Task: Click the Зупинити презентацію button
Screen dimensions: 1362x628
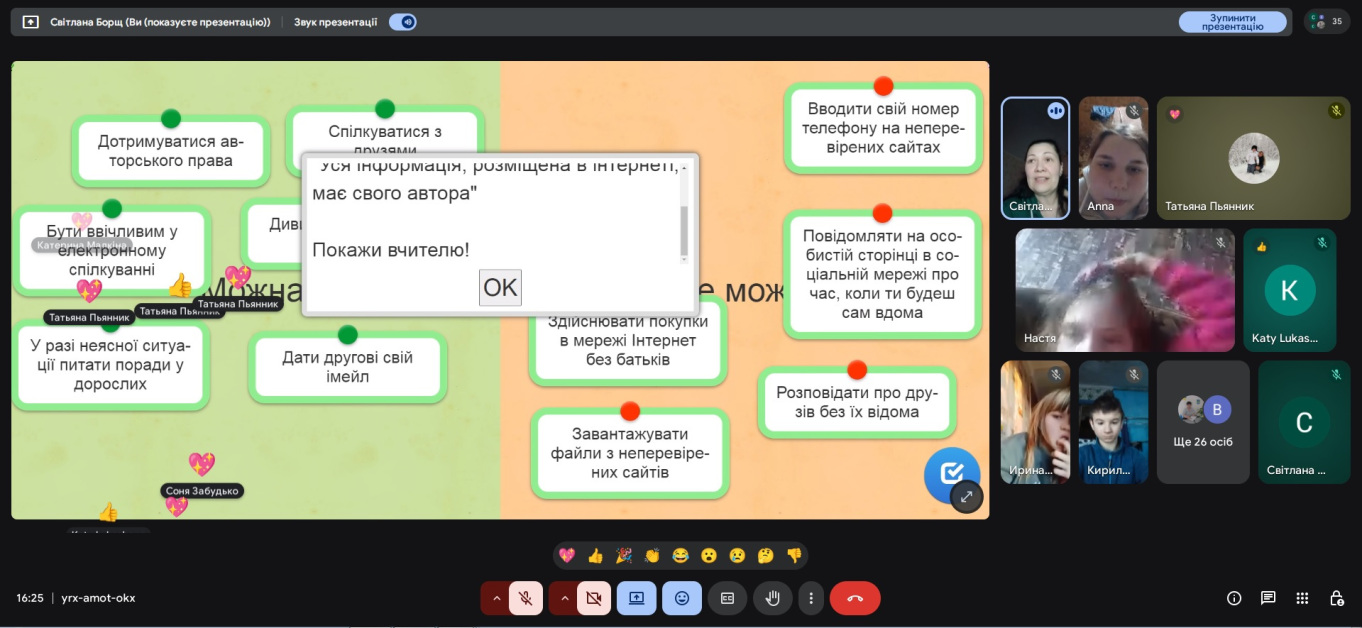Action: point(1232,22)
